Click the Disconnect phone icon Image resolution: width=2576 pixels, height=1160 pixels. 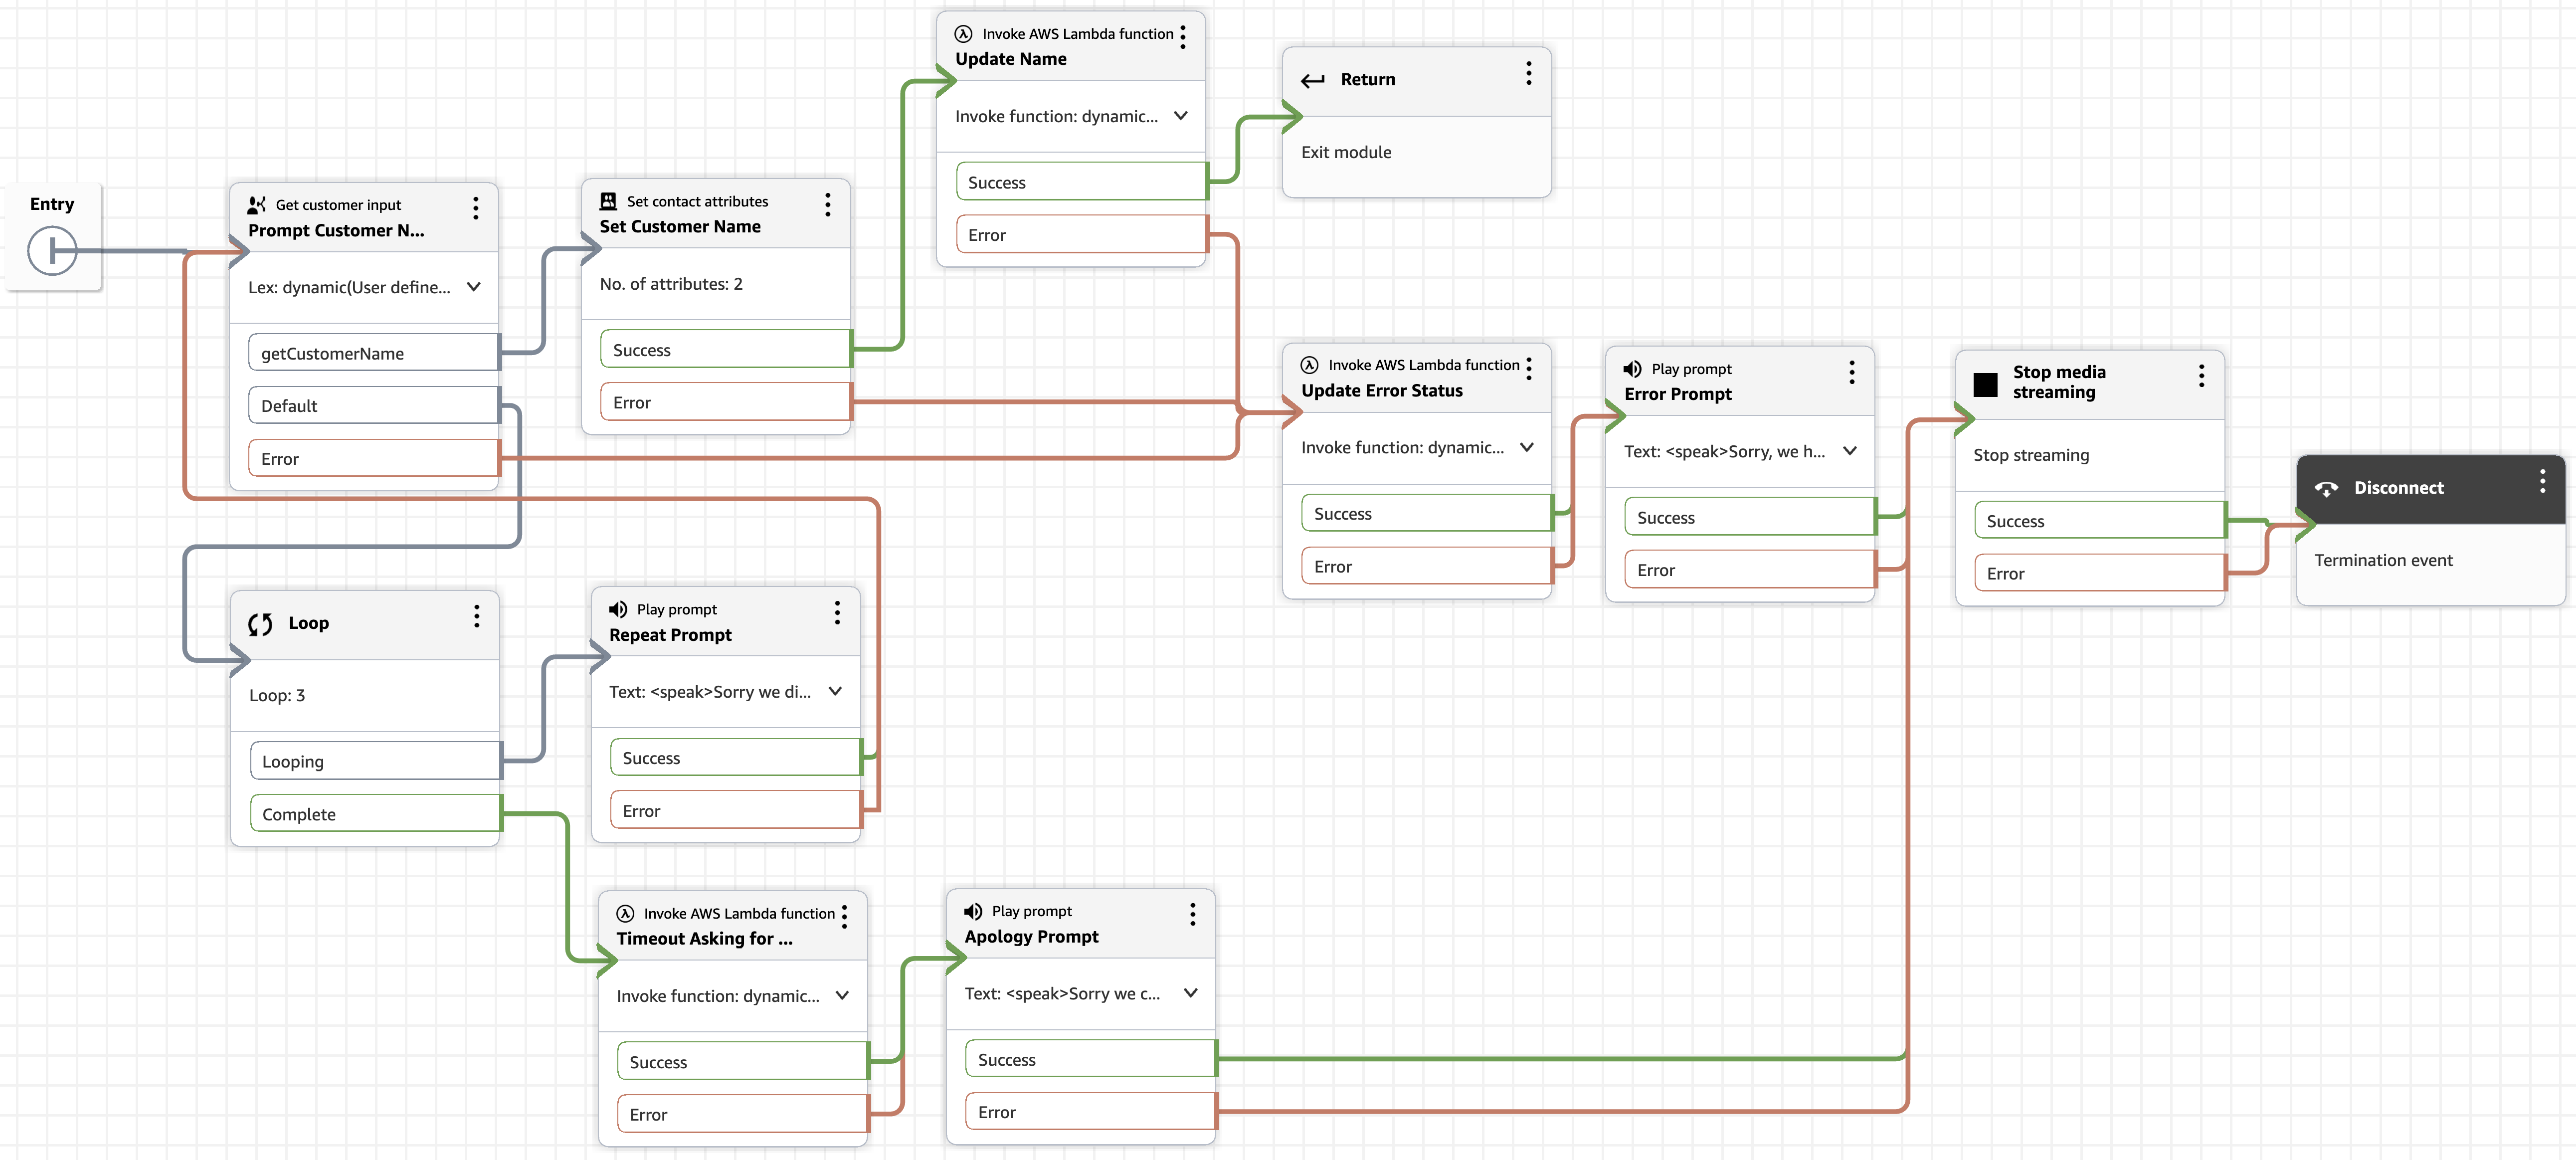[x=2326, y=488]
